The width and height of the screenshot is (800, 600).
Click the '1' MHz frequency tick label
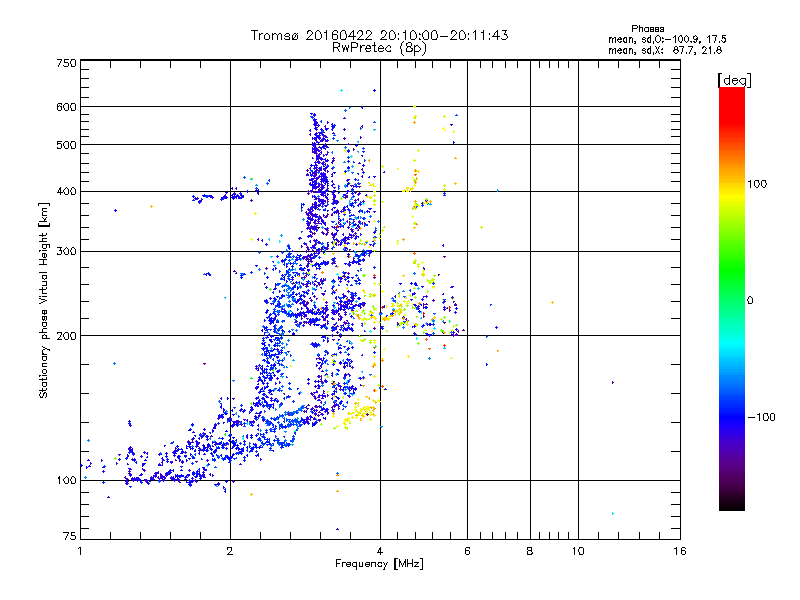pyautogui.click(x=80, y=551)
